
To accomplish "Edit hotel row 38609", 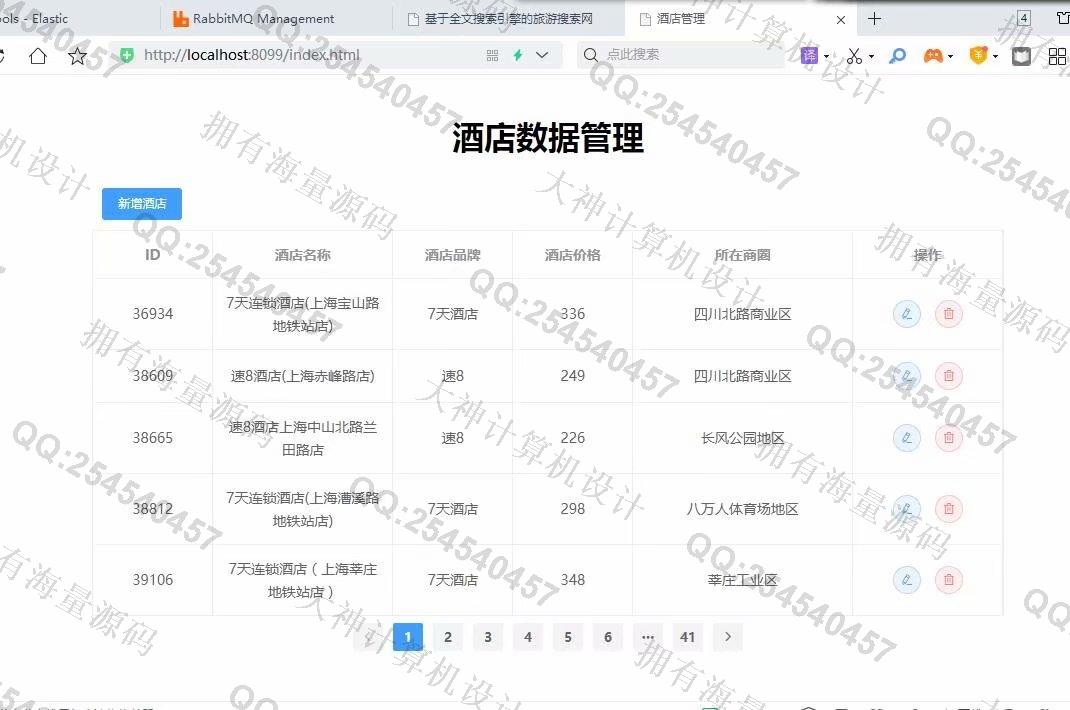I will click(906, 375).
